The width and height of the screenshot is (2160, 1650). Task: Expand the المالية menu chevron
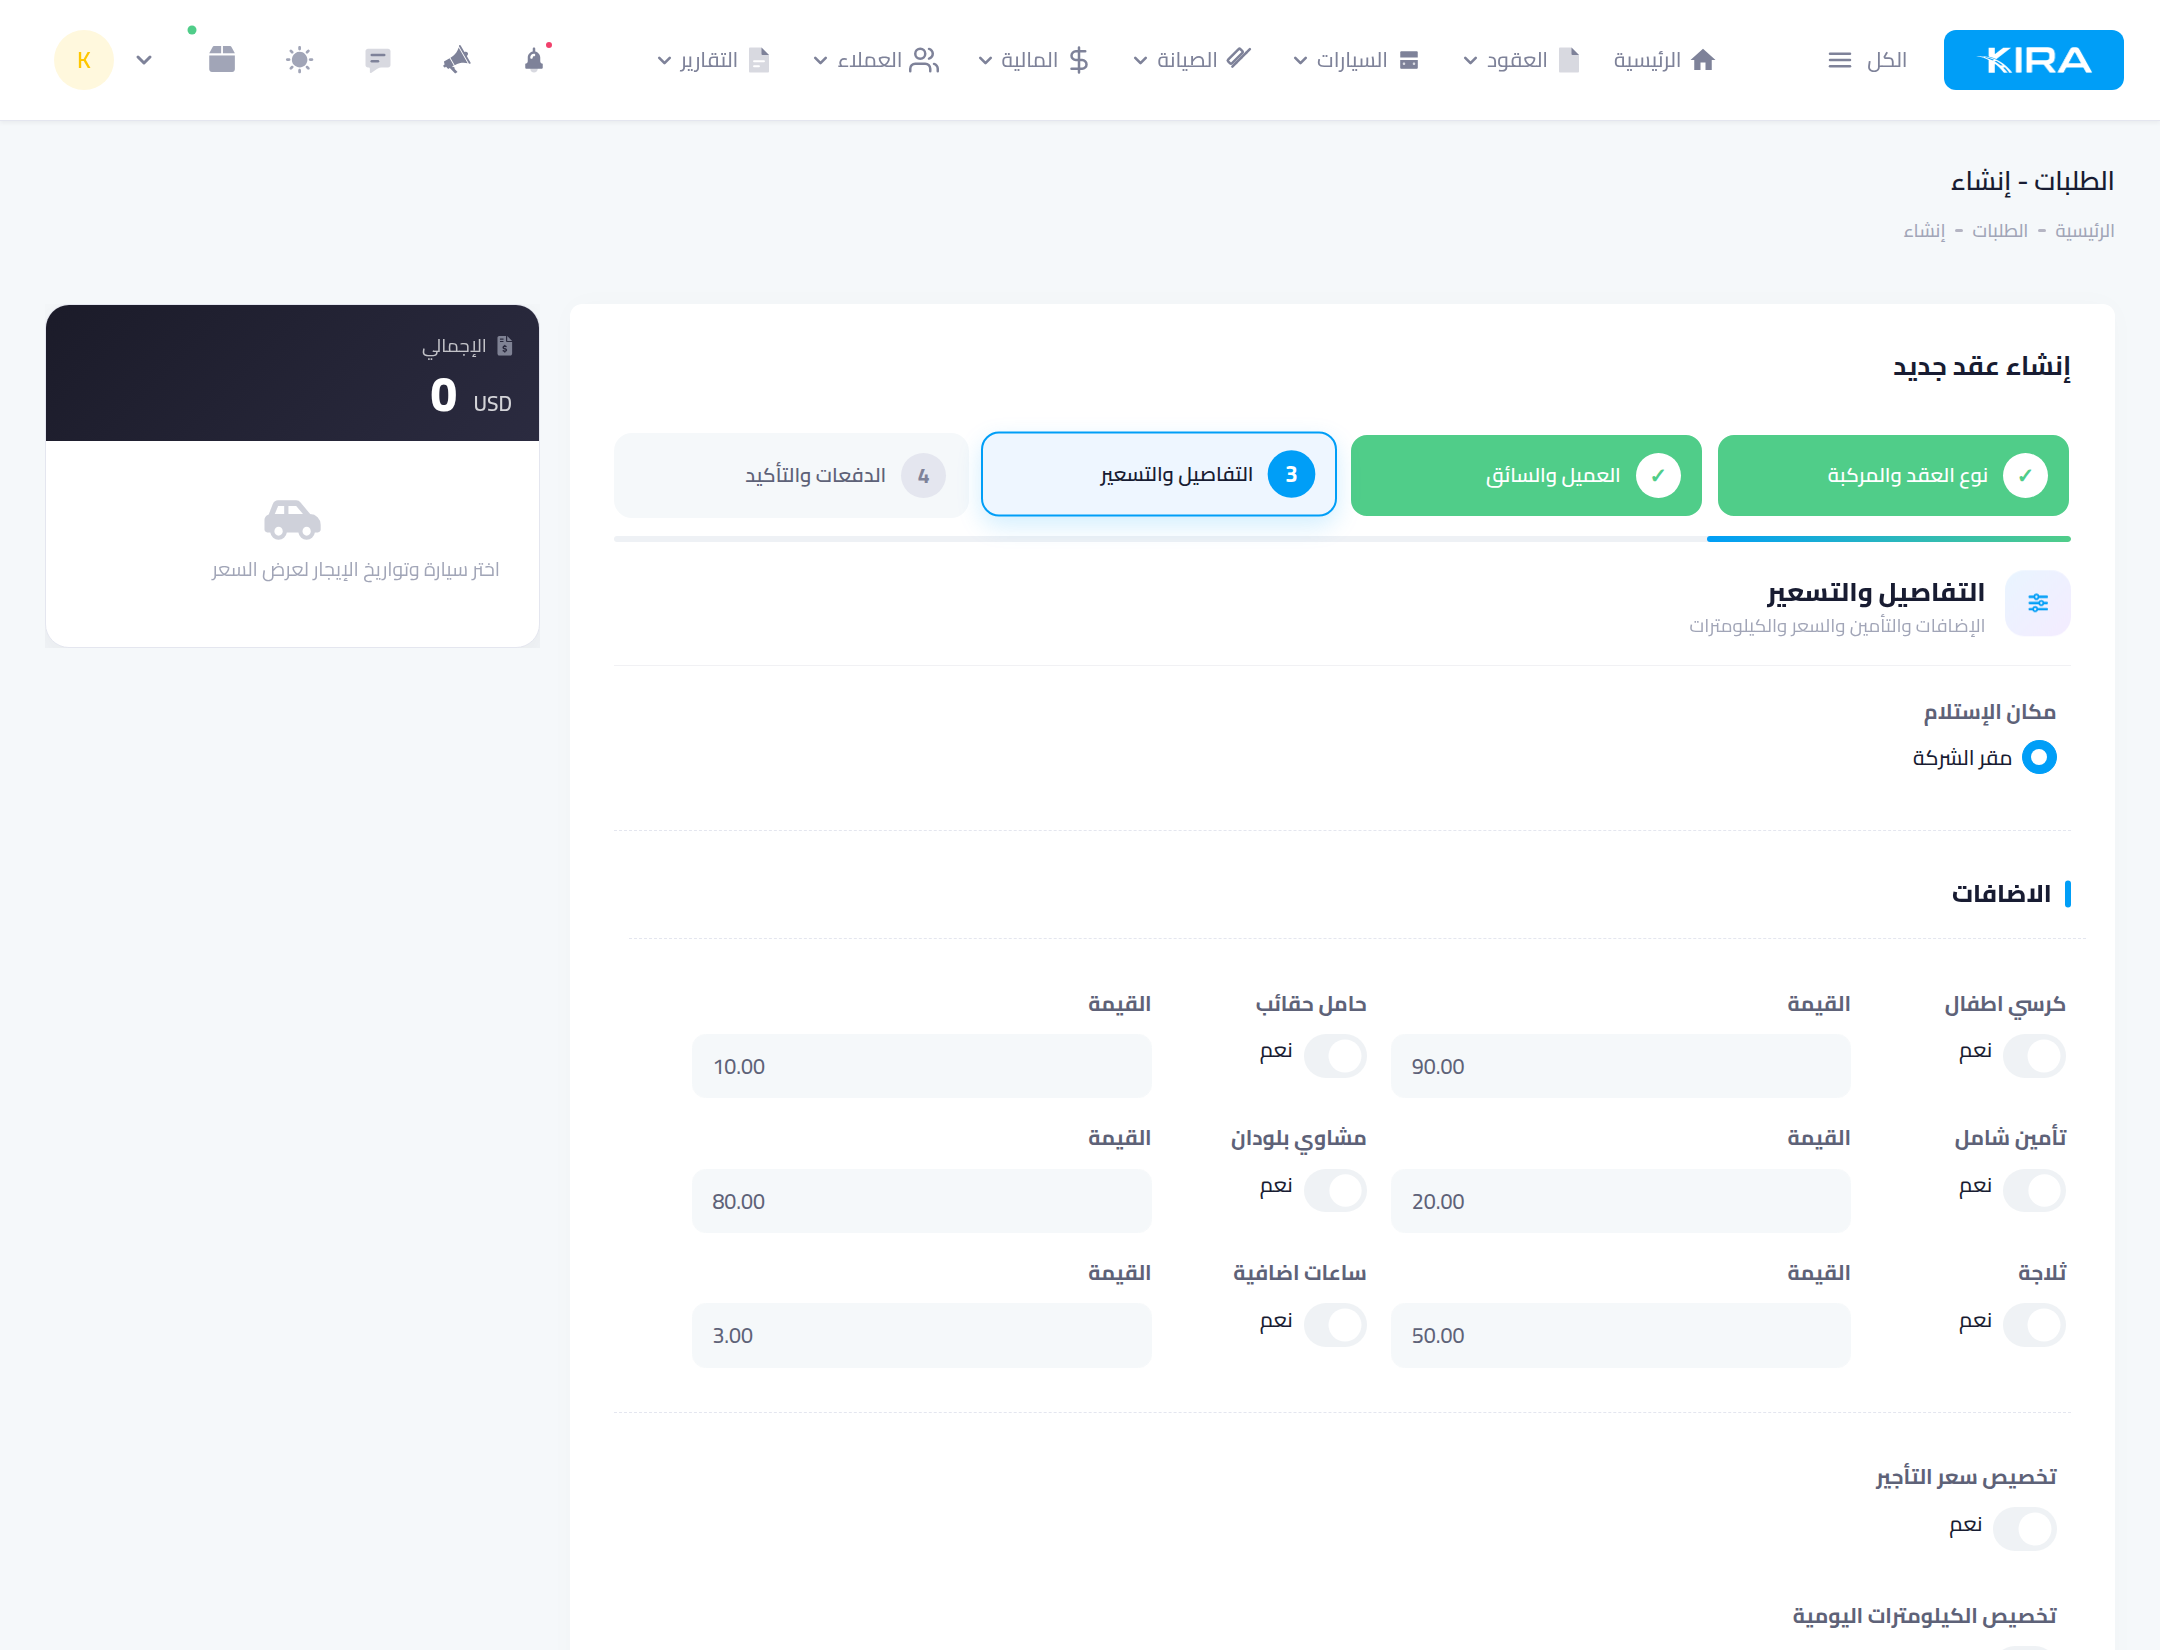coord(985,61)
